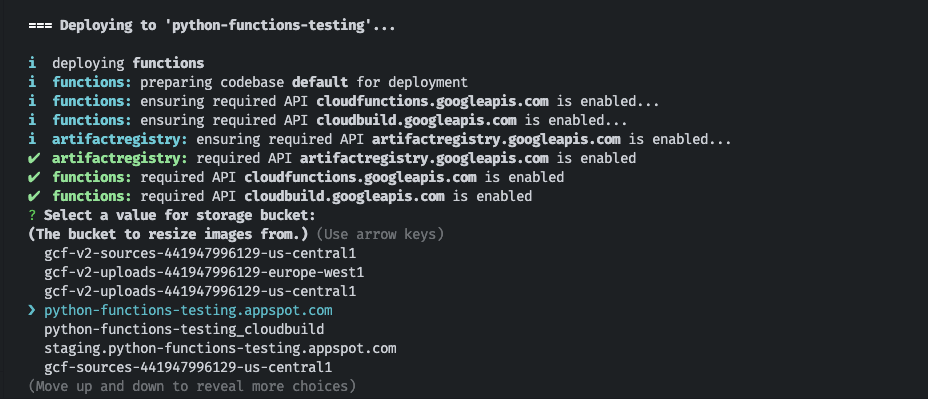Click the green question mark prompt icon
Image resolution: width=928 pixels, height=399 pixels.
click(32, 215)
